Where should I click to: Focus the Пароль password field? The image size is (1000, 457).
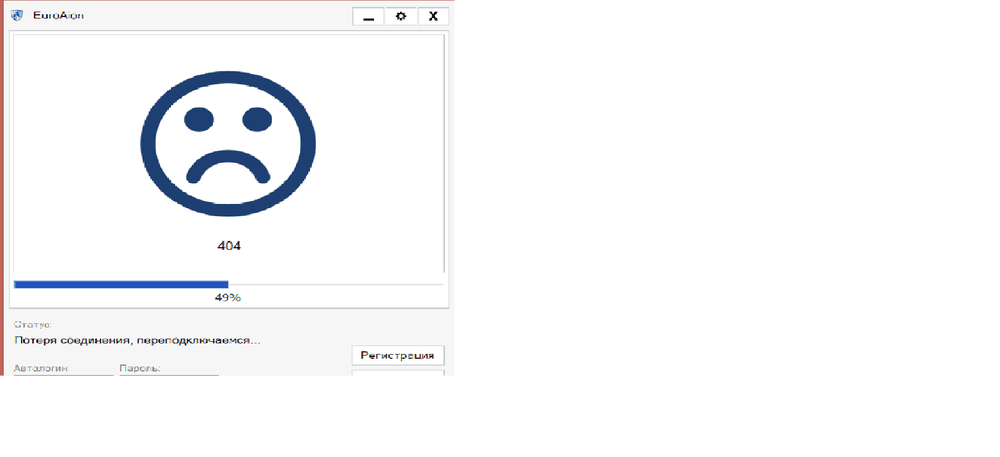coord(169,374)
